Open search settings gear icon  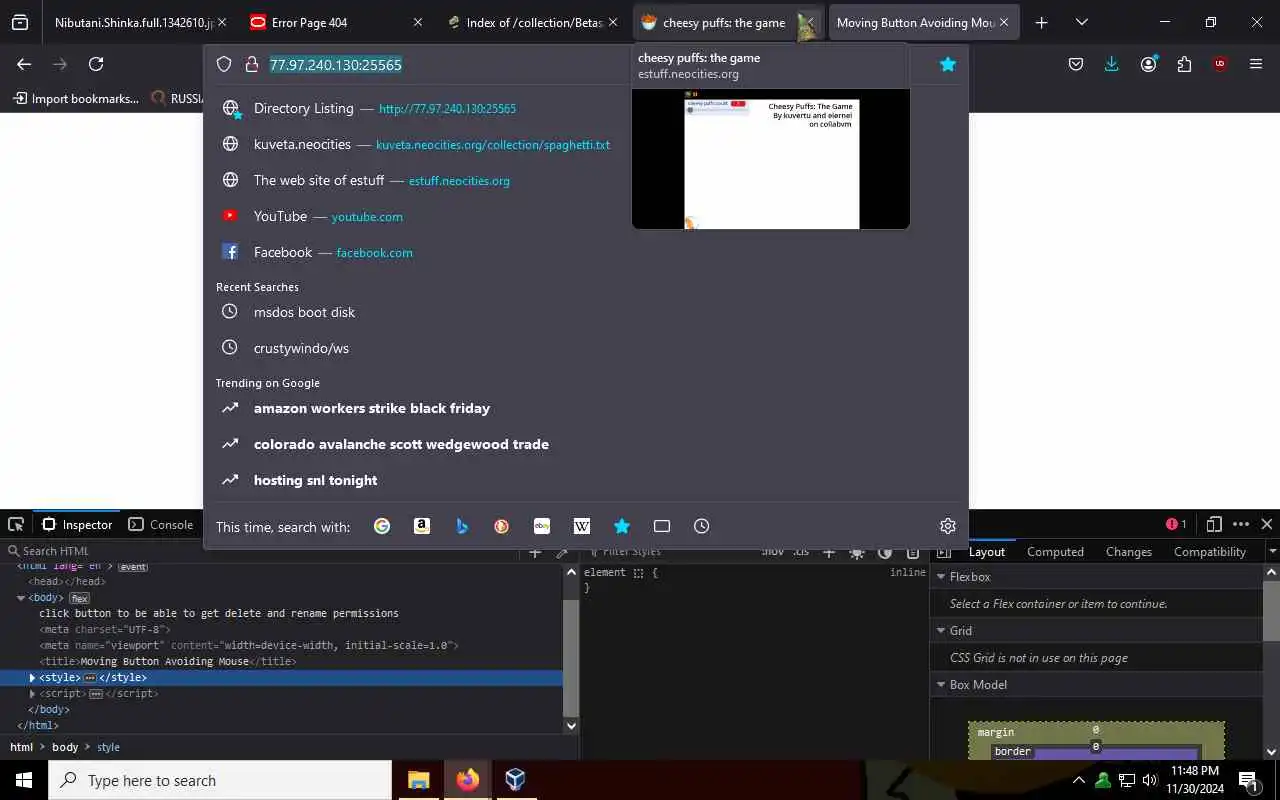948,526
